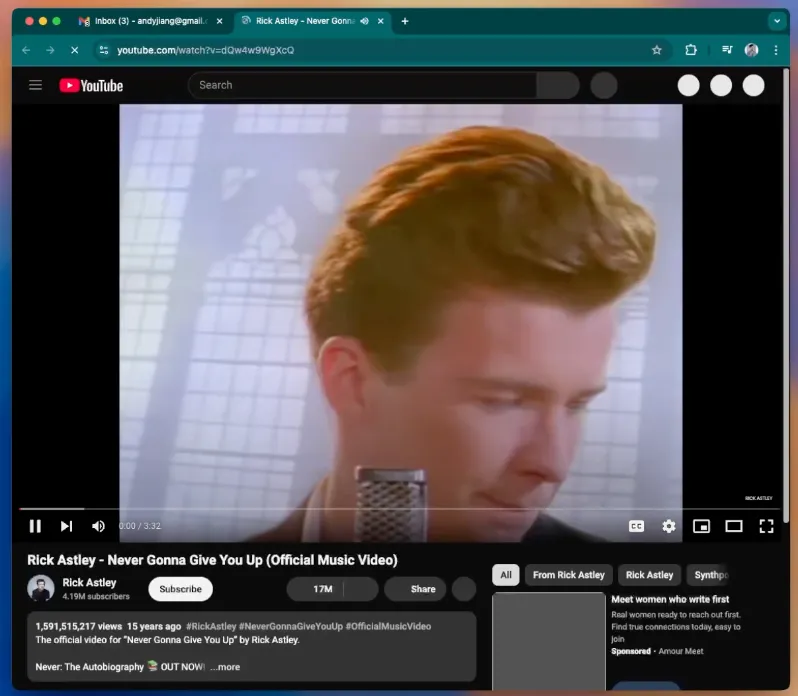Open the YouTube hamburger guide menu

[x=36, y=85]
